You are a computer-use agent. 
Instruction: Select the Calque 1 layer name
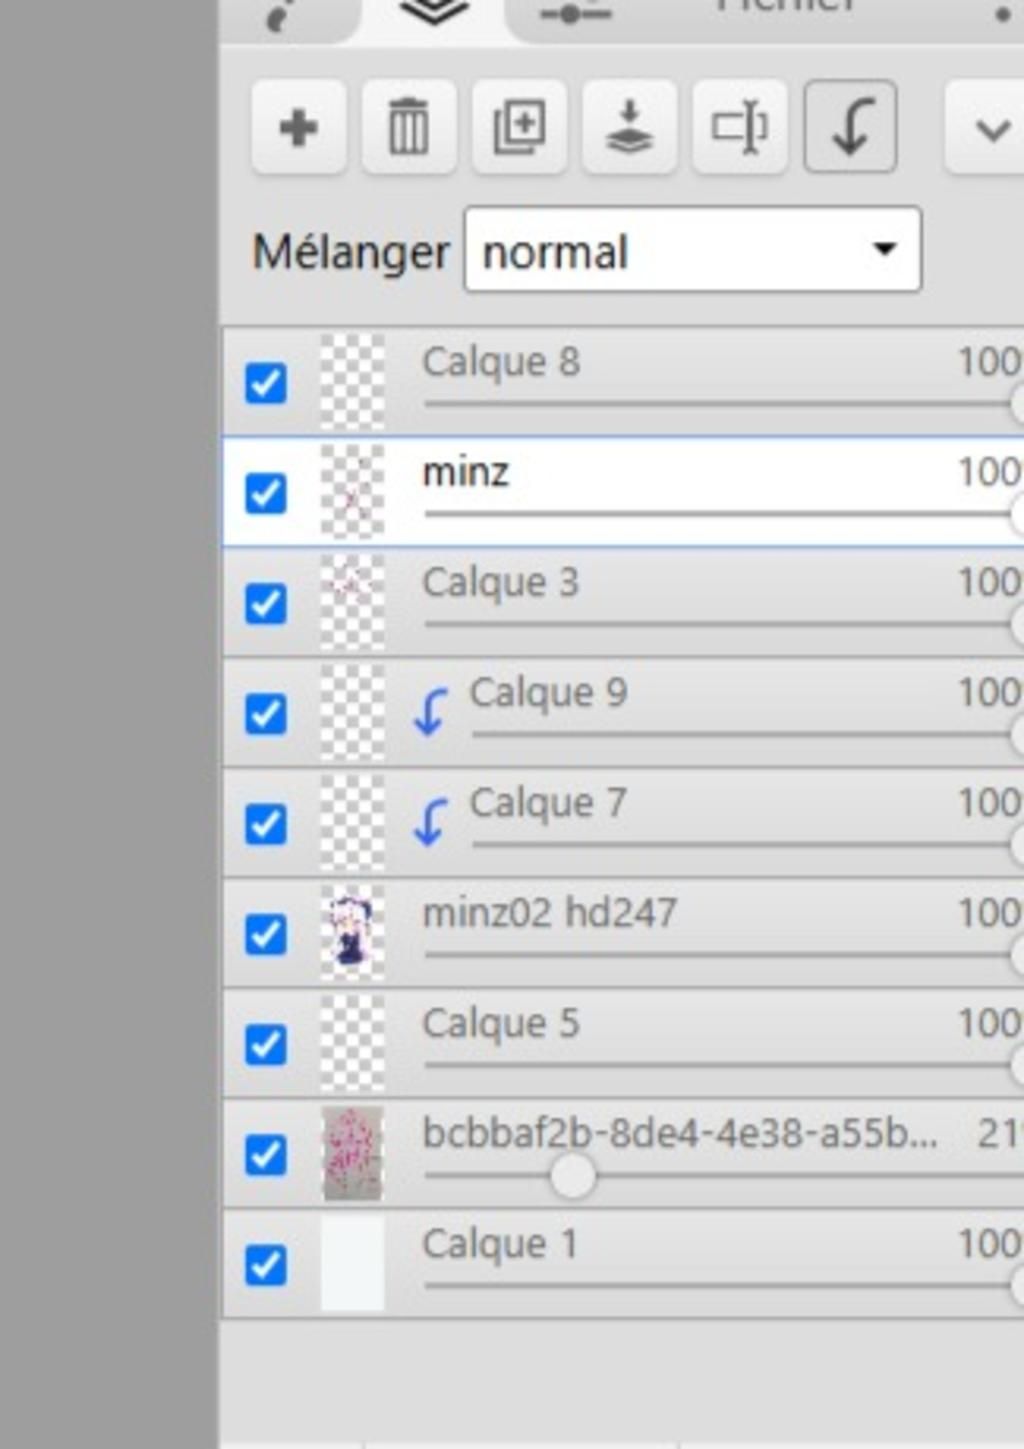click(501, 1244)
